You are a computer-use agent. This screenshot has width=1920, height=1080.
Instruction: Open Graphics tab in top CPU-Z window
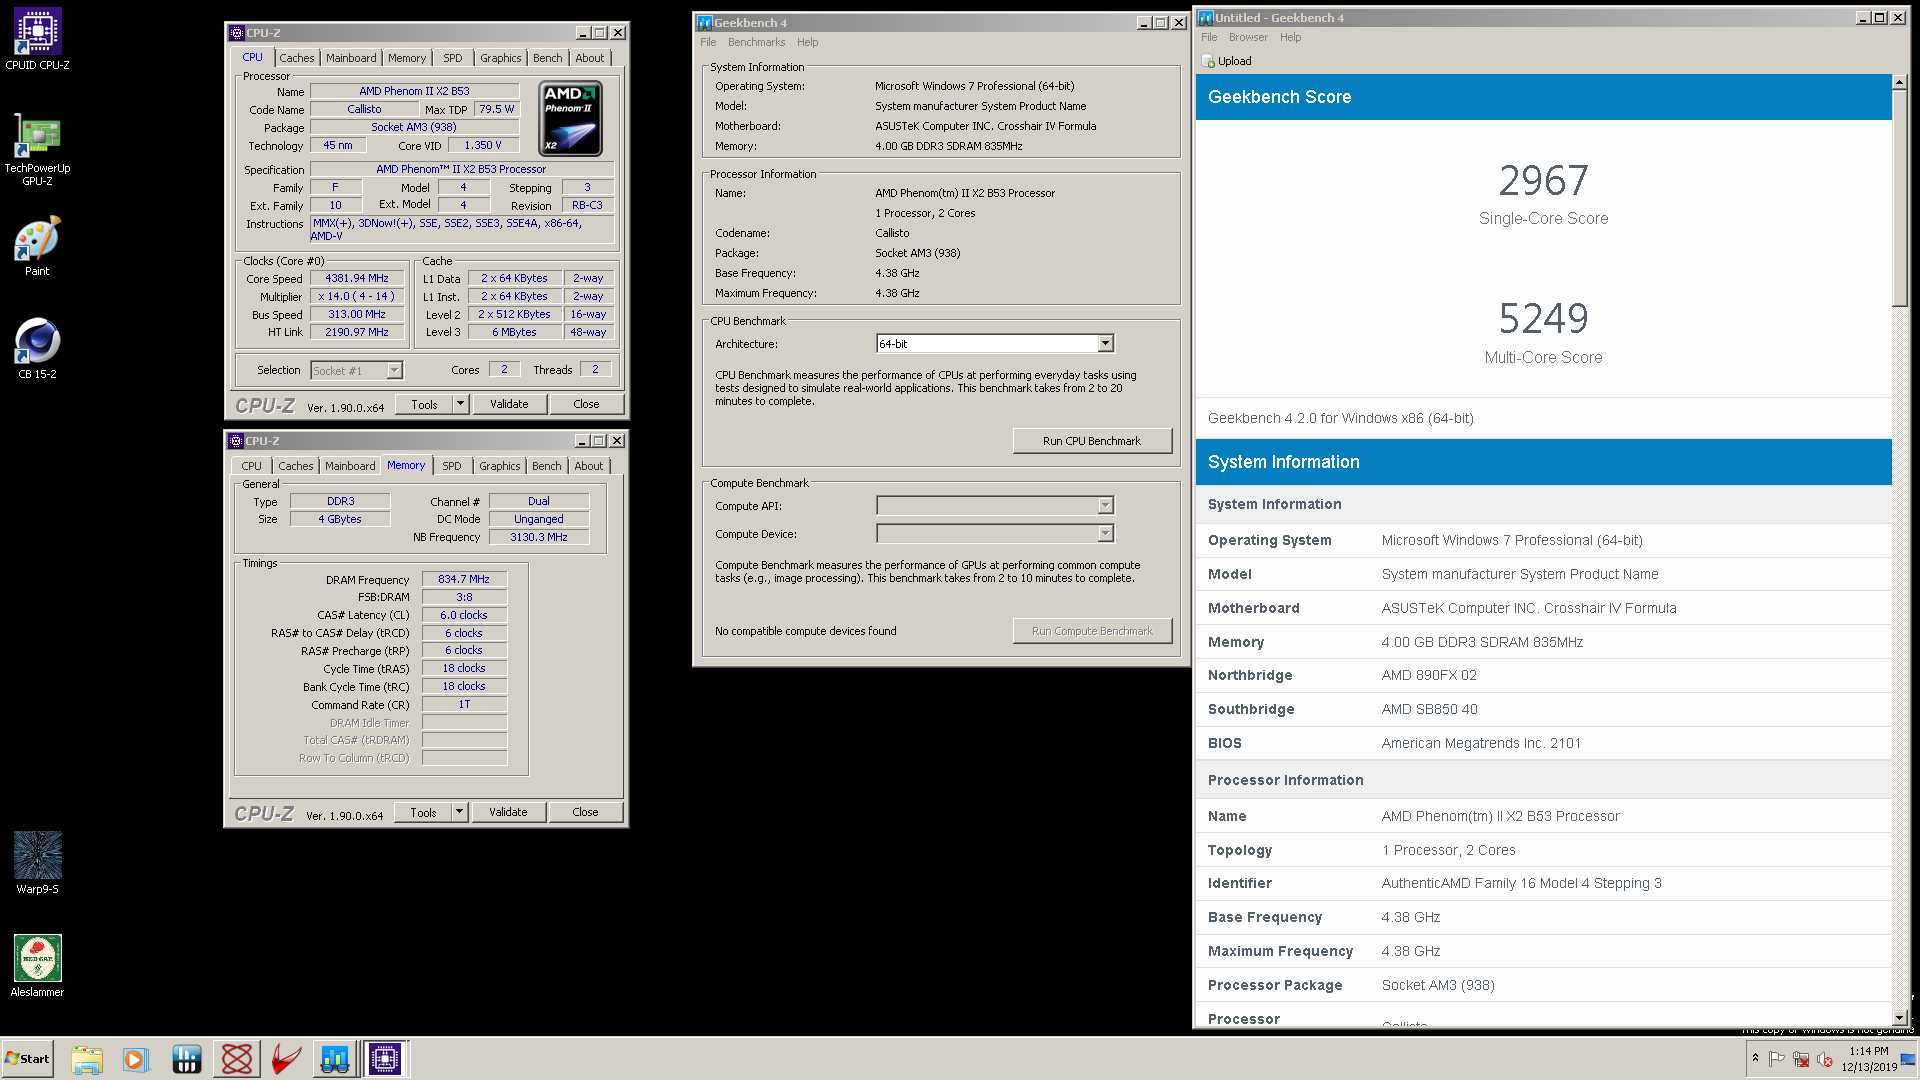point(500,58)
